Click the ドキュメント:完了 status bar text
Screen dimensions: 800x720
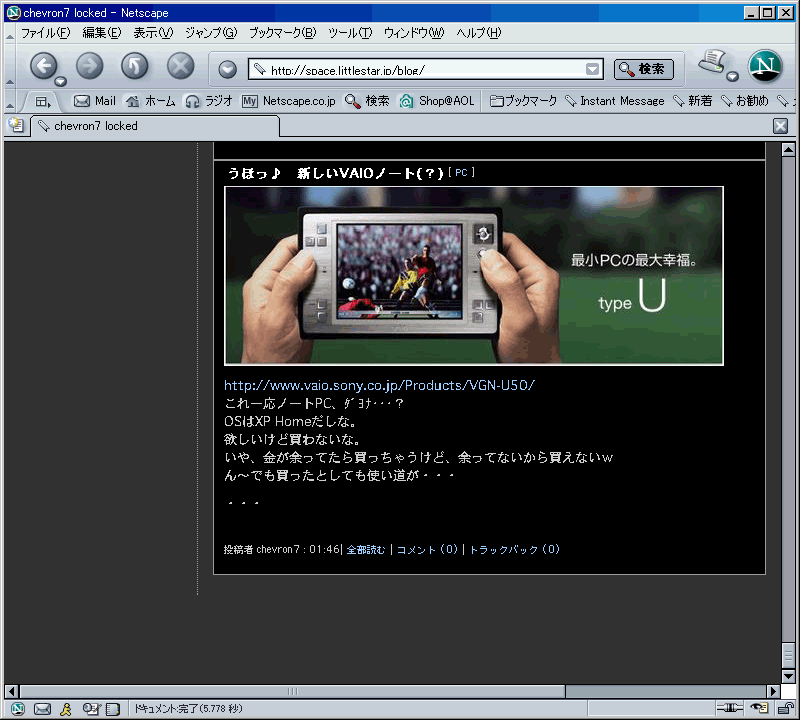pyautogui.click(x=188, y=709)
